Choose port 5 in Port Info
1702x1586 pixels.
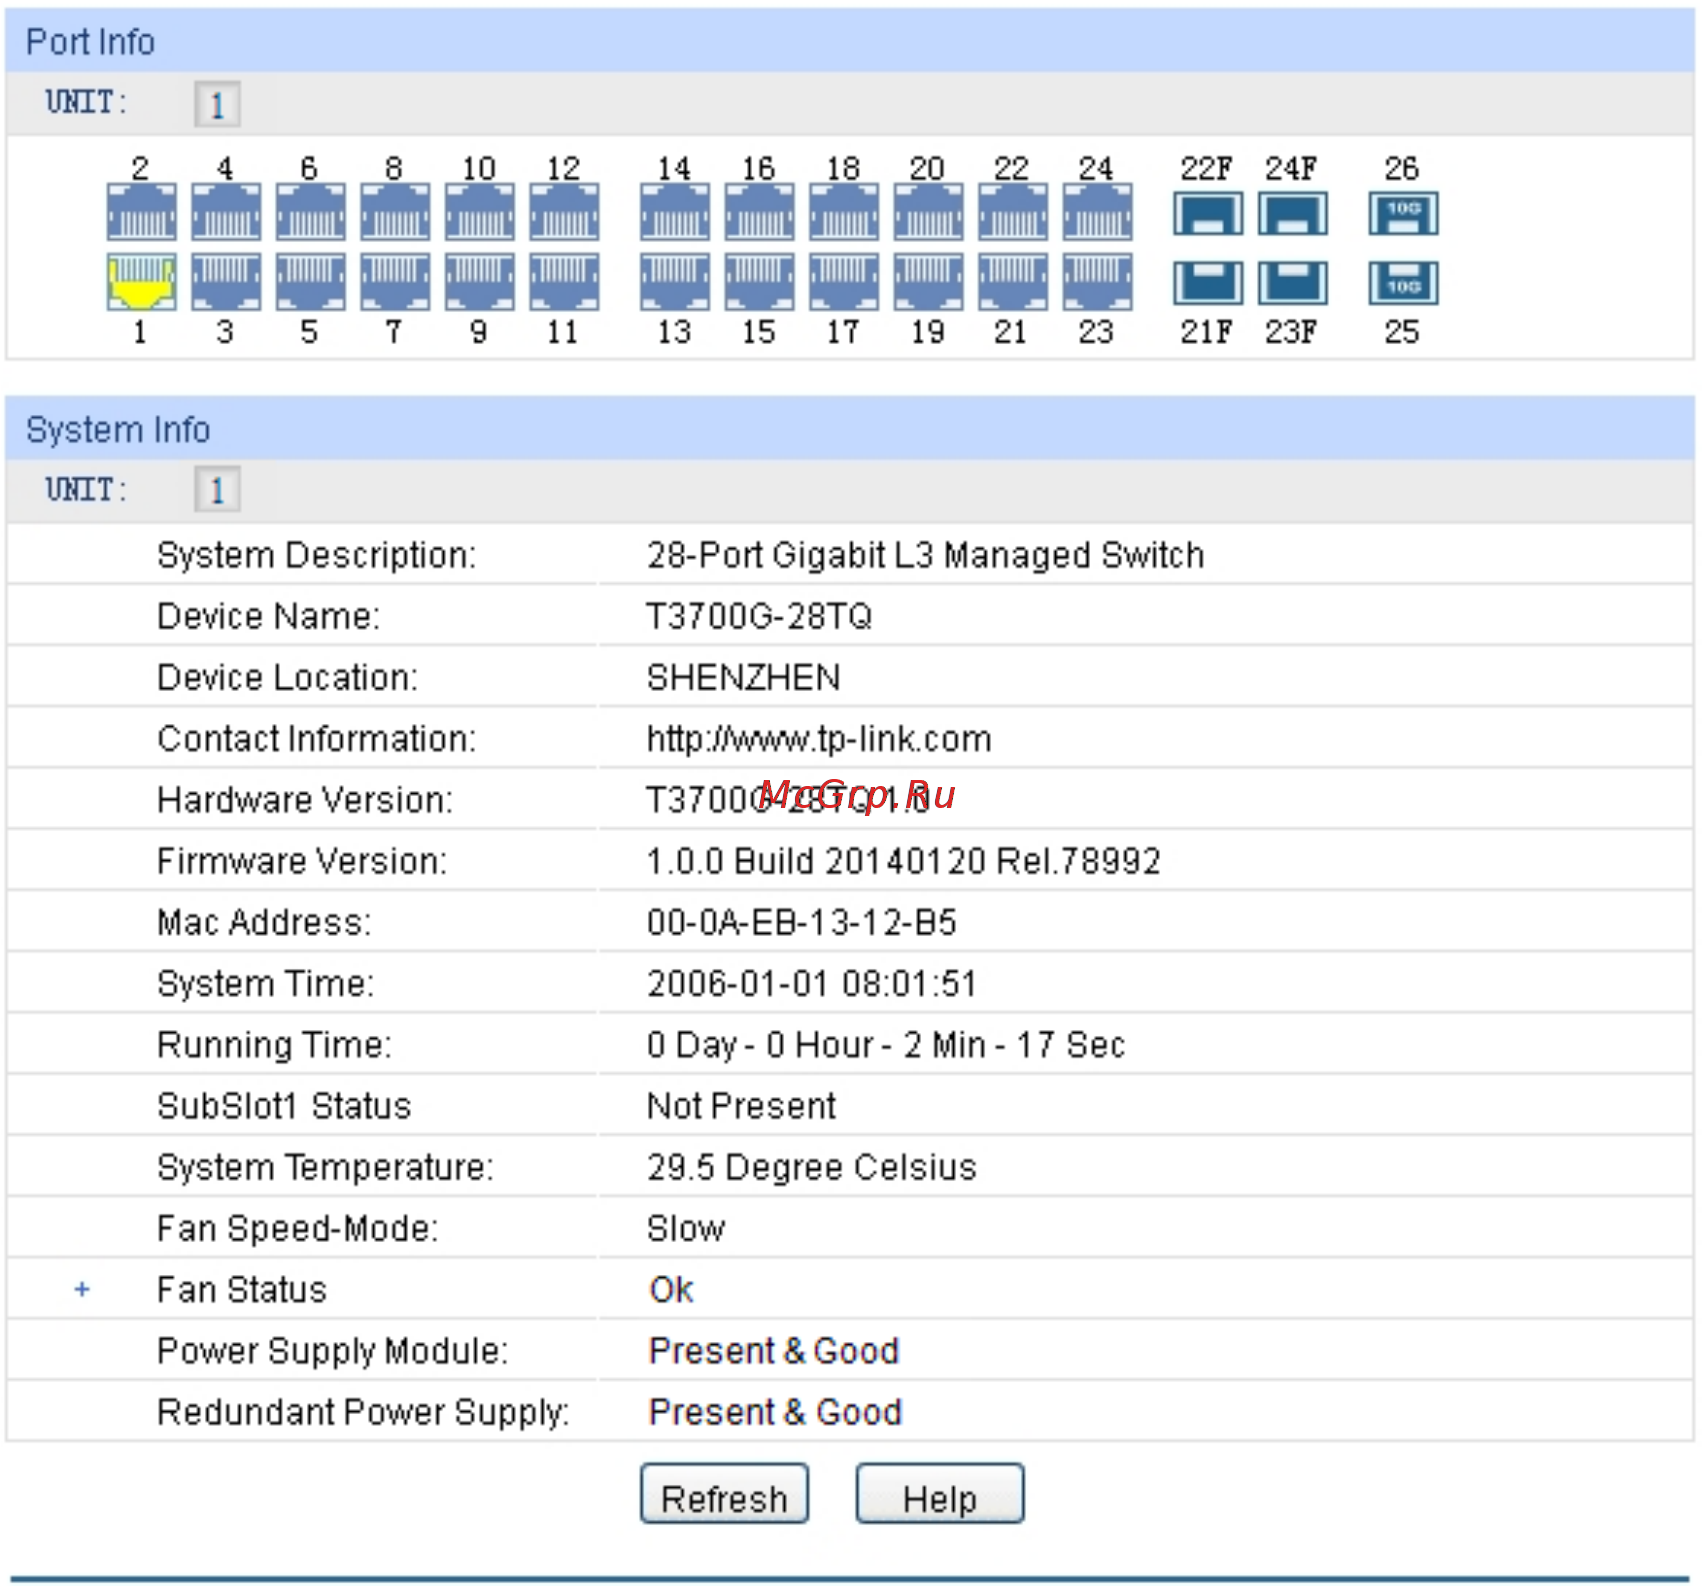coord(310,282)
